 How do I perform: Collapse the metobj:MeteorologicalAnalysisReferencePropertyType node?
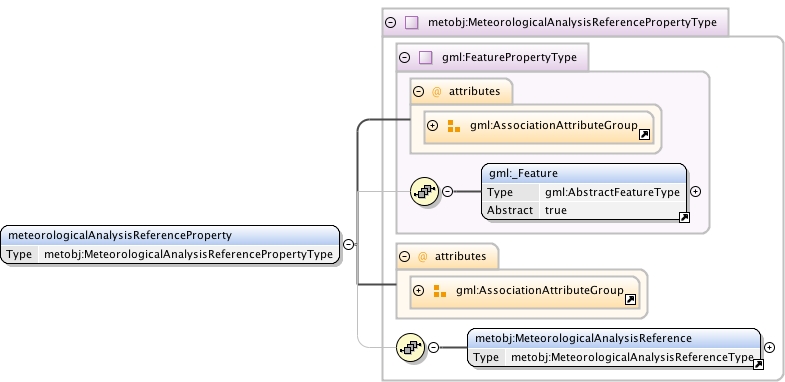click(390, 23)
